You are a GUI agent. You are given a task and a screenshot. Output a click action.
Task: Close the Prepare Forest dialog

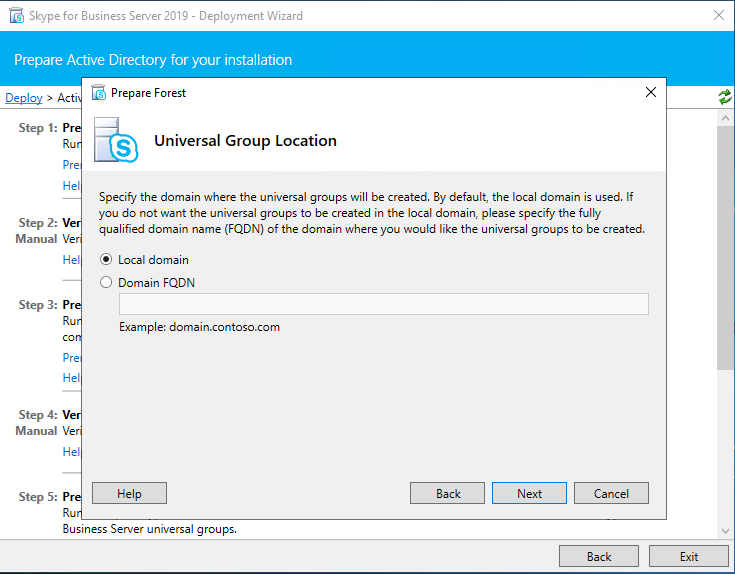click(x=651, y=93)
